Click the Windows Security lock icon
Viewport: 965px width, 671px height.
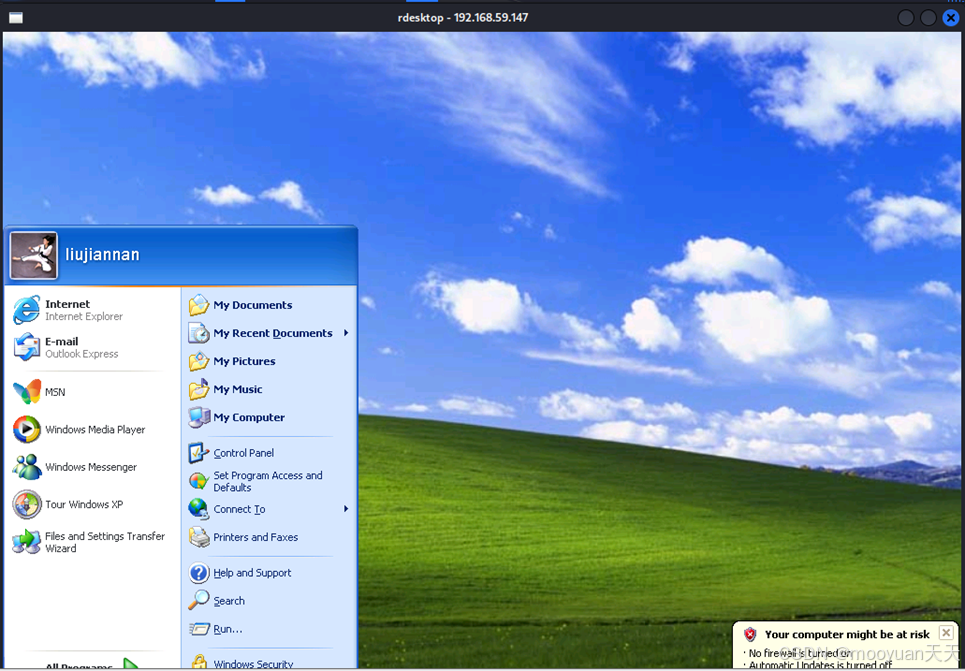[199, 662]
